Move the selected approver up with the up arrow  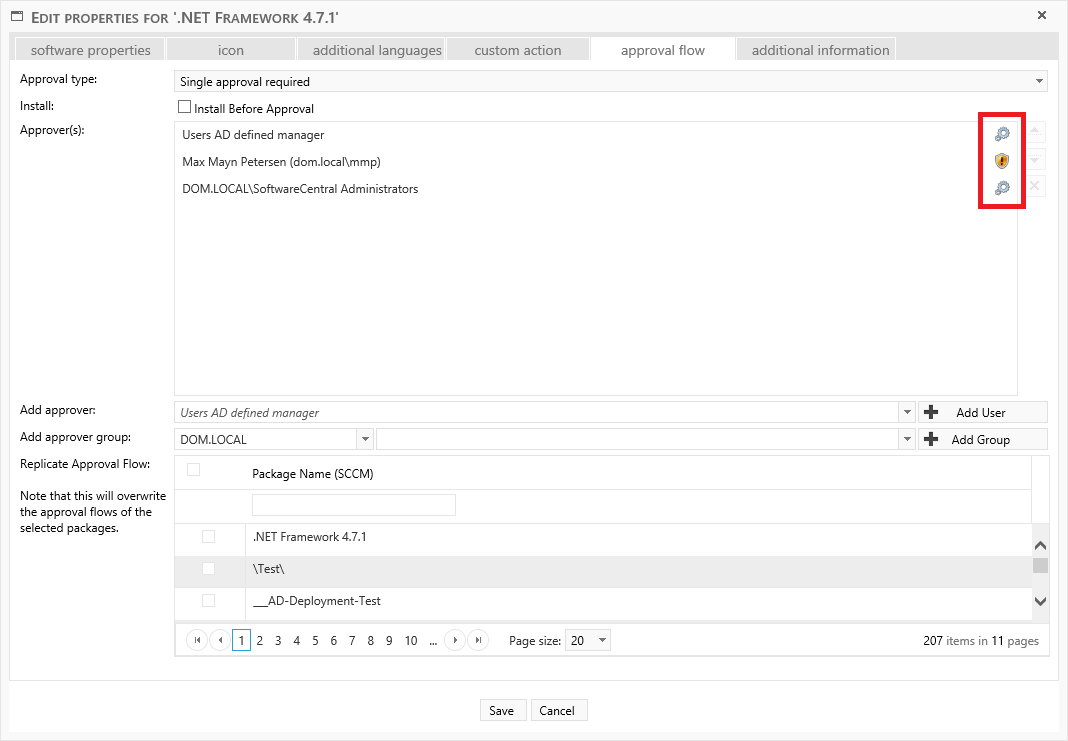pos(1035,132)
